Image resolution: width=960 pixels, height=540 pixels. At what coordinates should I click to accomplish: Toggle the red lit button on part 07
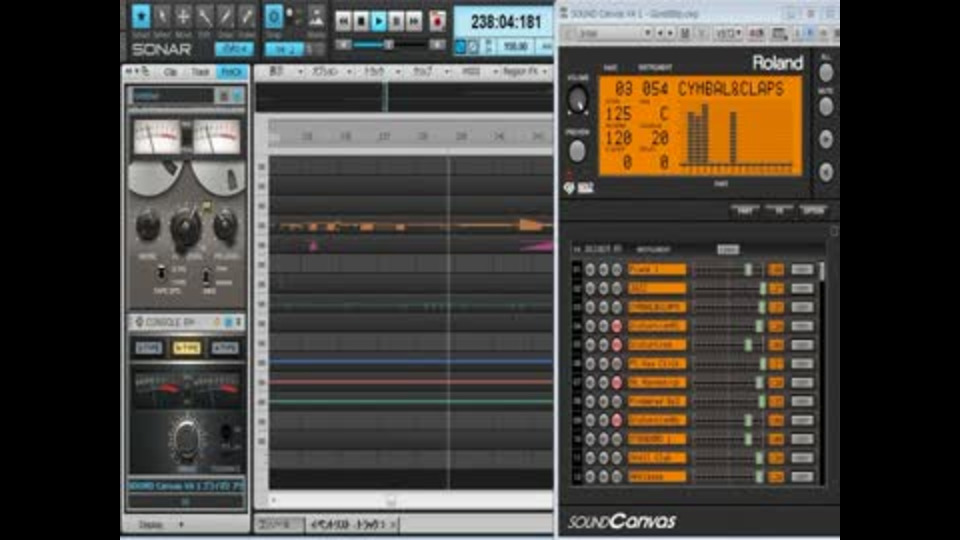pyautogui.click(x=617, y=383)
